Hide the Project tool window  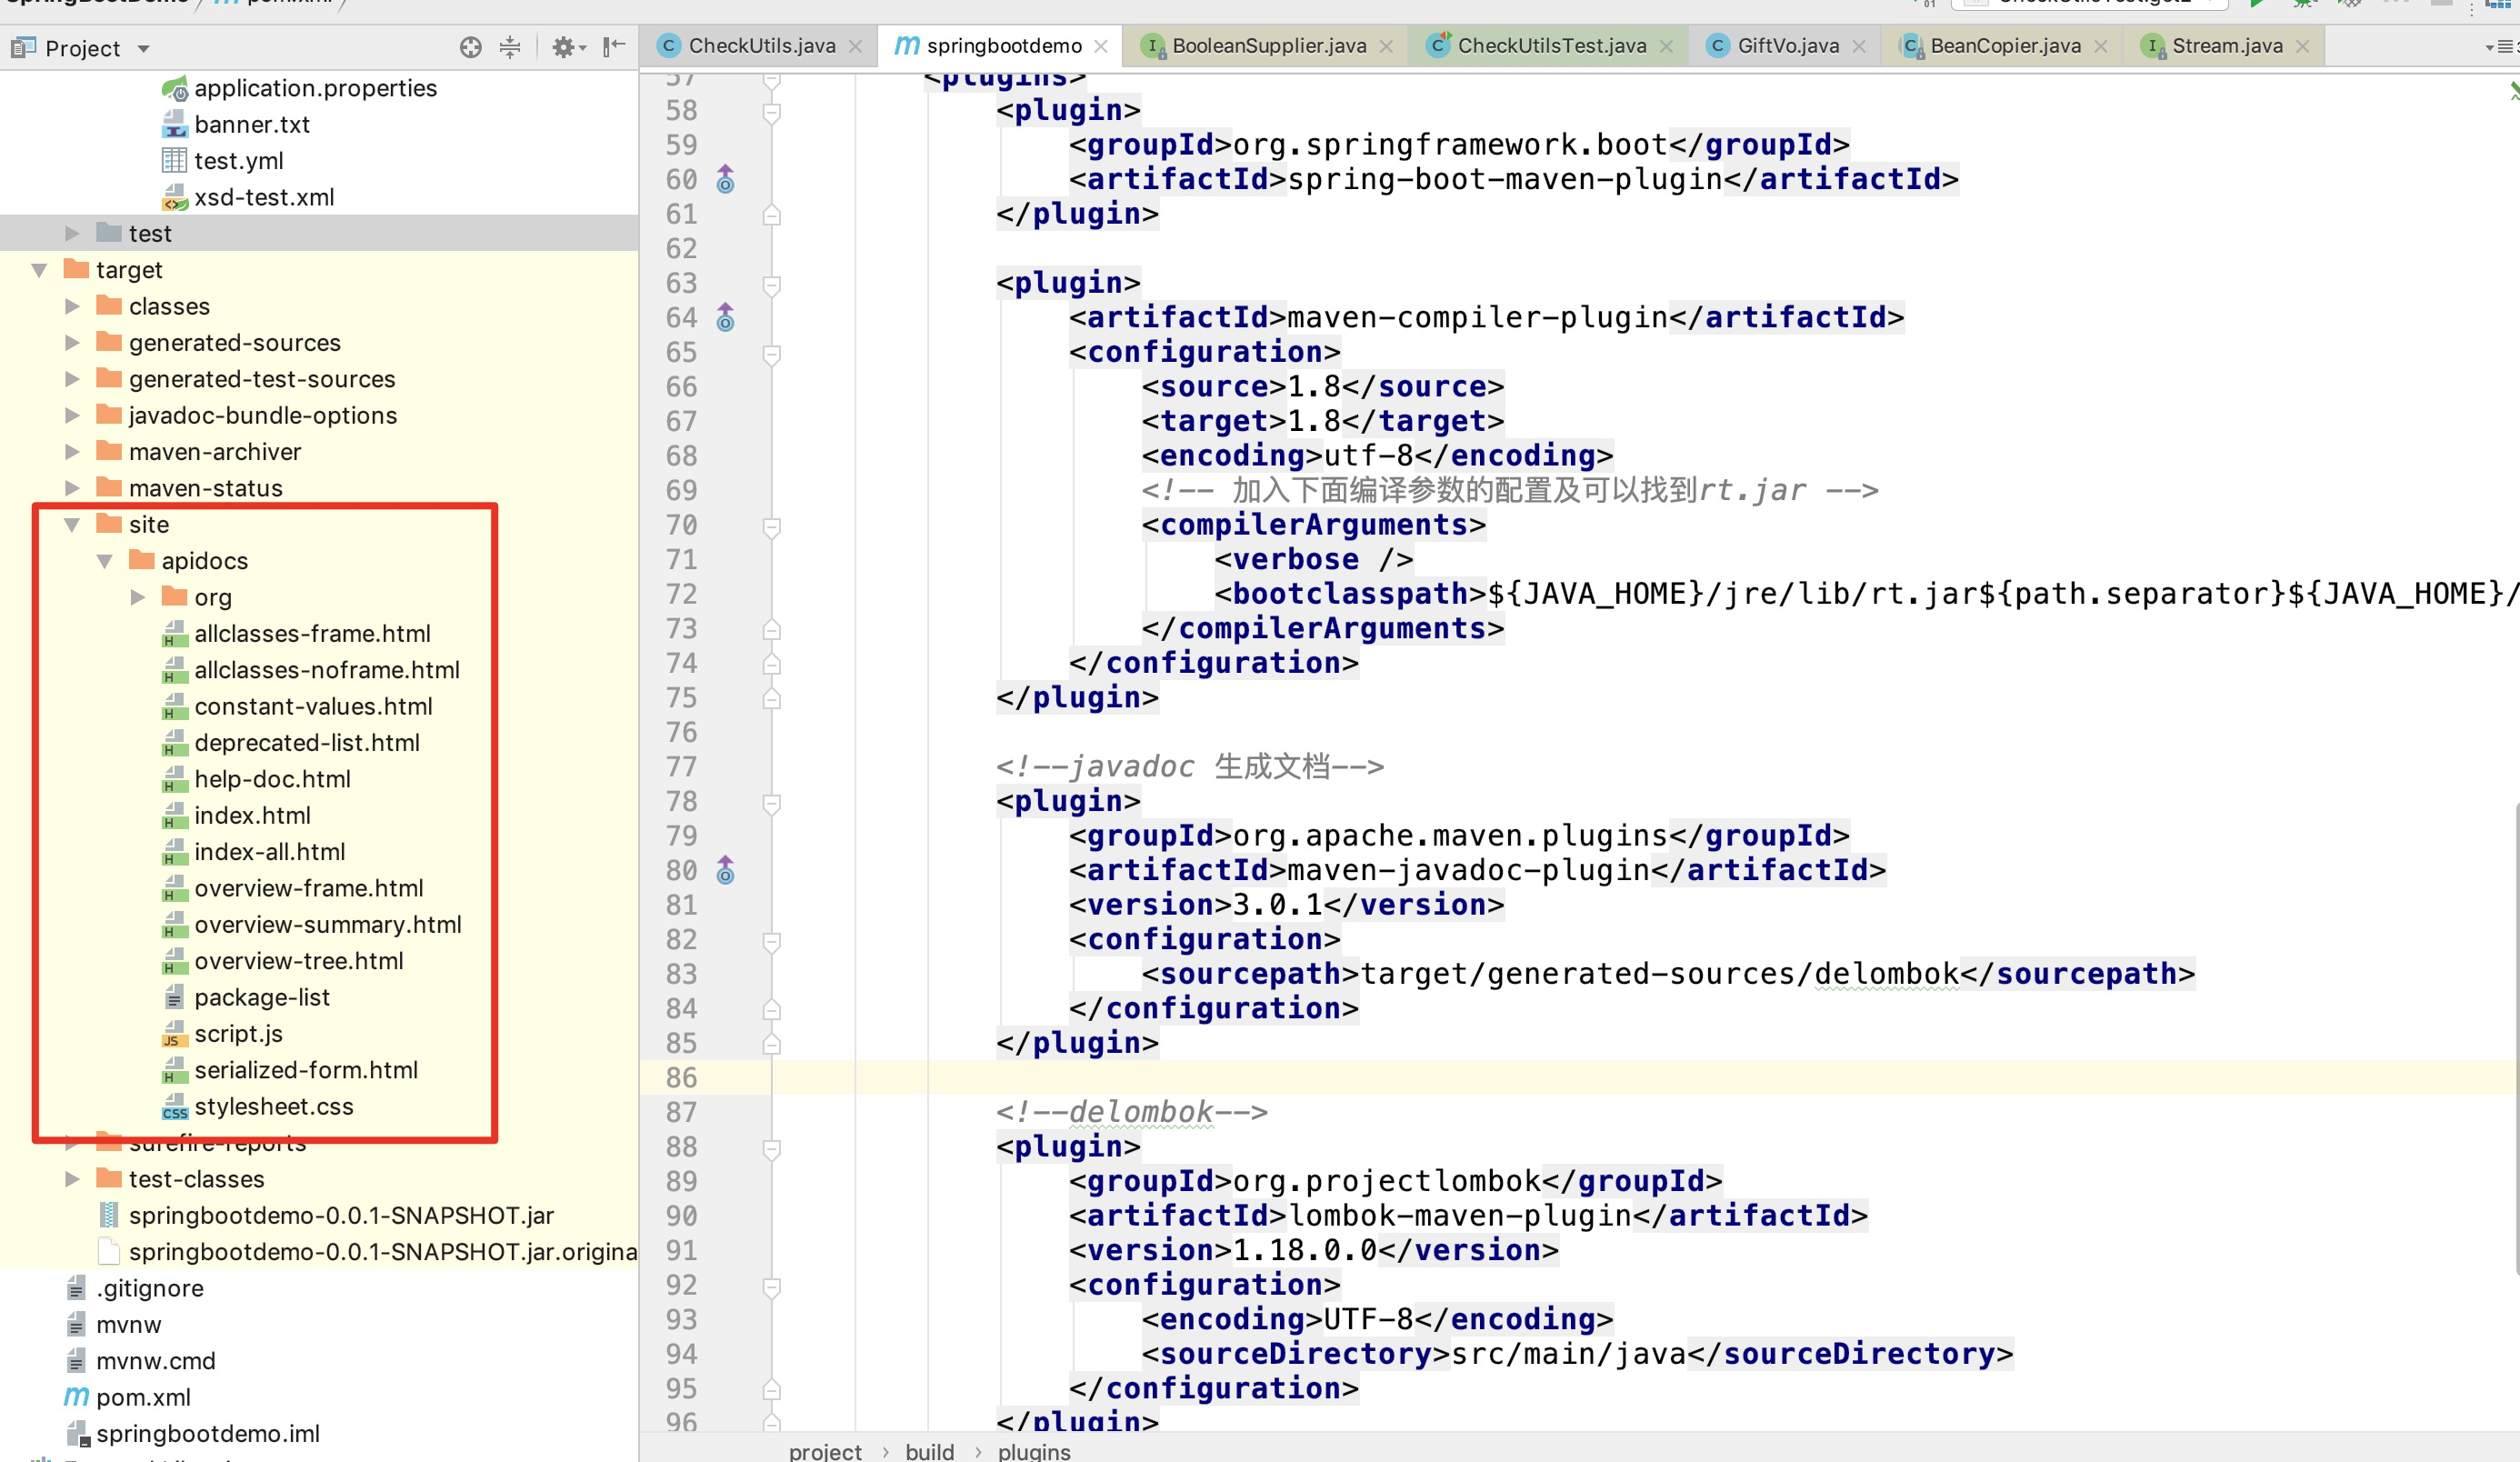click(614, 47)
